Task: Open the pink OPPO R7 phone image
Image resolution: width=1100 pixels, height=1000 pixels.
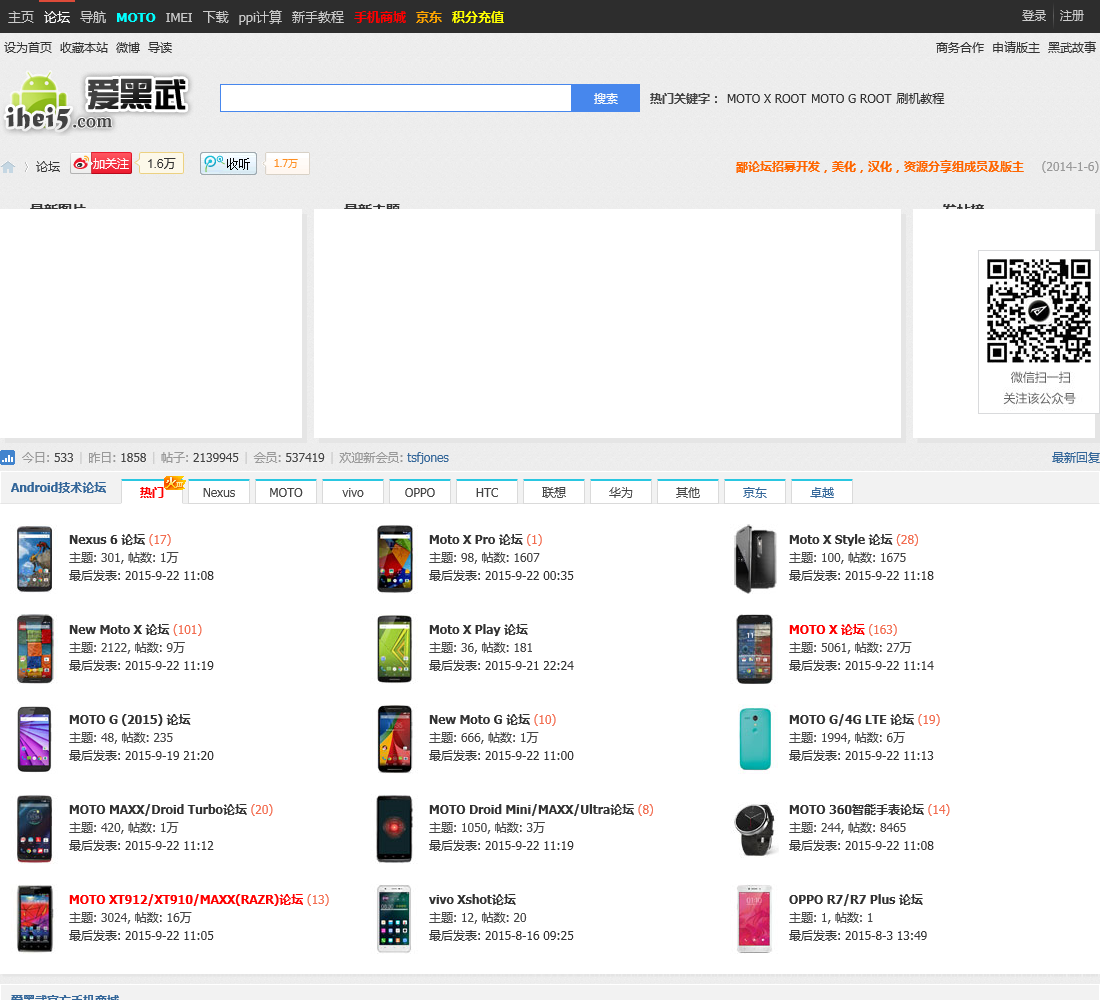Action: 755,919
